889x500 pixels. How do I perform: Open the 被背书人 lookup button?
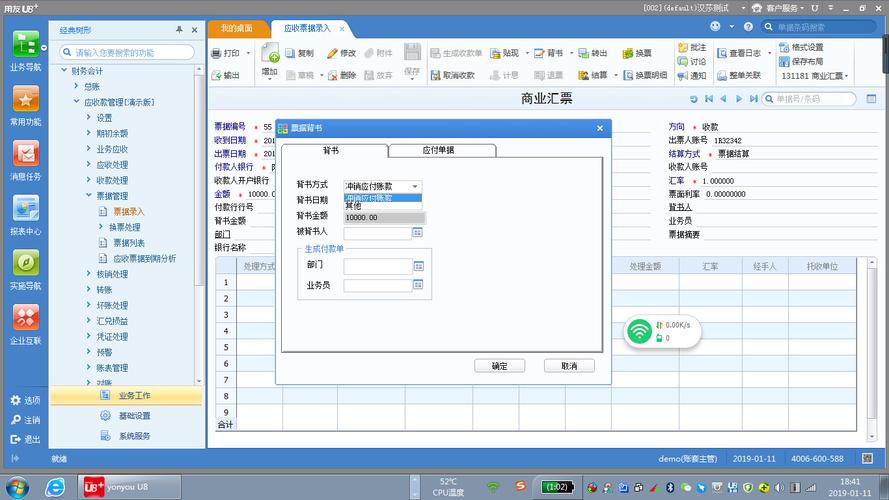[x=417, y=232]
